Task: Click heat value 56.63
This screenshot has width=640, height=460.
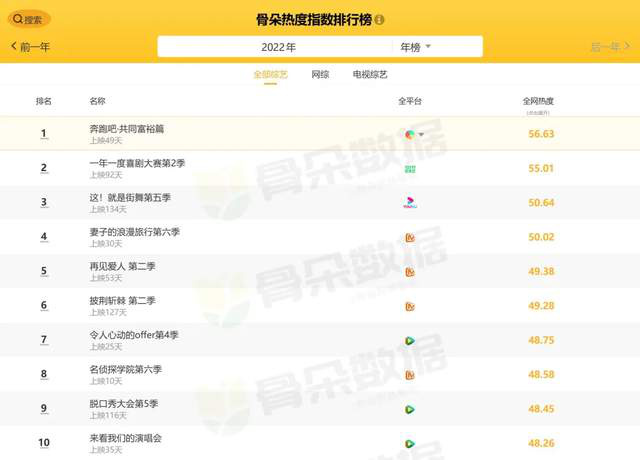Action: coord(541,134)
